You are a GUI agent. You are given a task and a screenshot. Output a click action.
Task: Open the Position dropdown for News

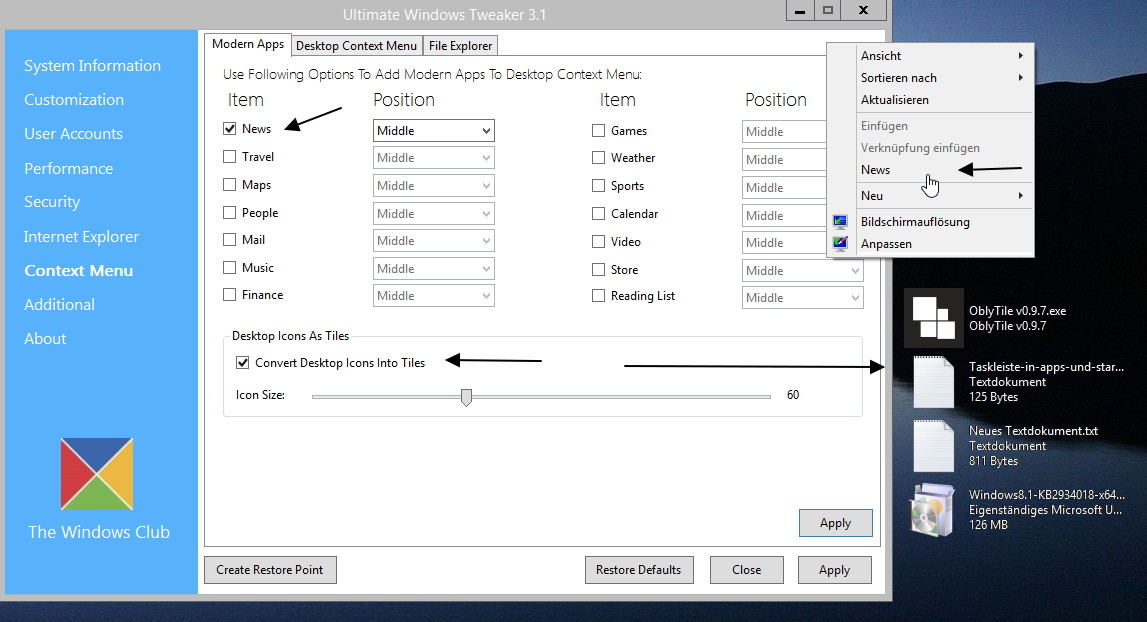[x=434, y=131]
